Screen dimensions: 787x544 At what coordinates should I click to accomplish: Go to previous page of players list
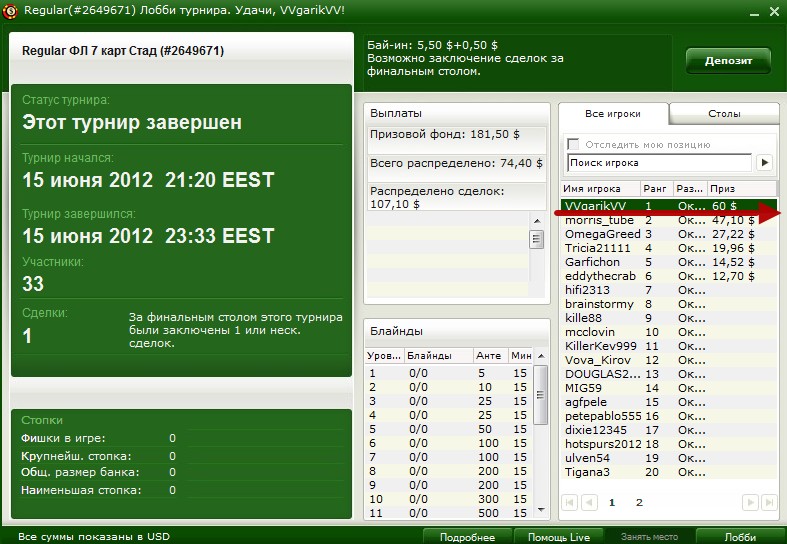tap(589, 502)
